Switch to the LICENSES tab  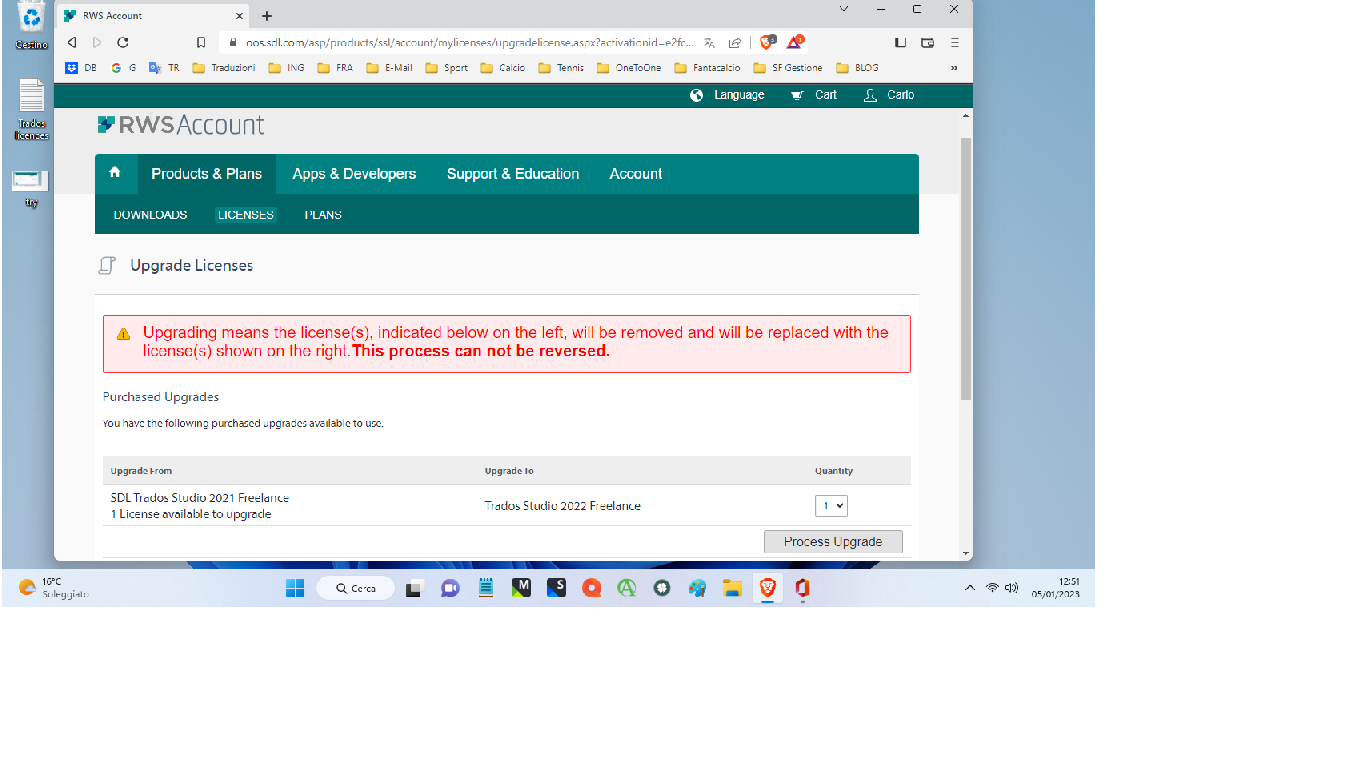click(x=244, y=214)
